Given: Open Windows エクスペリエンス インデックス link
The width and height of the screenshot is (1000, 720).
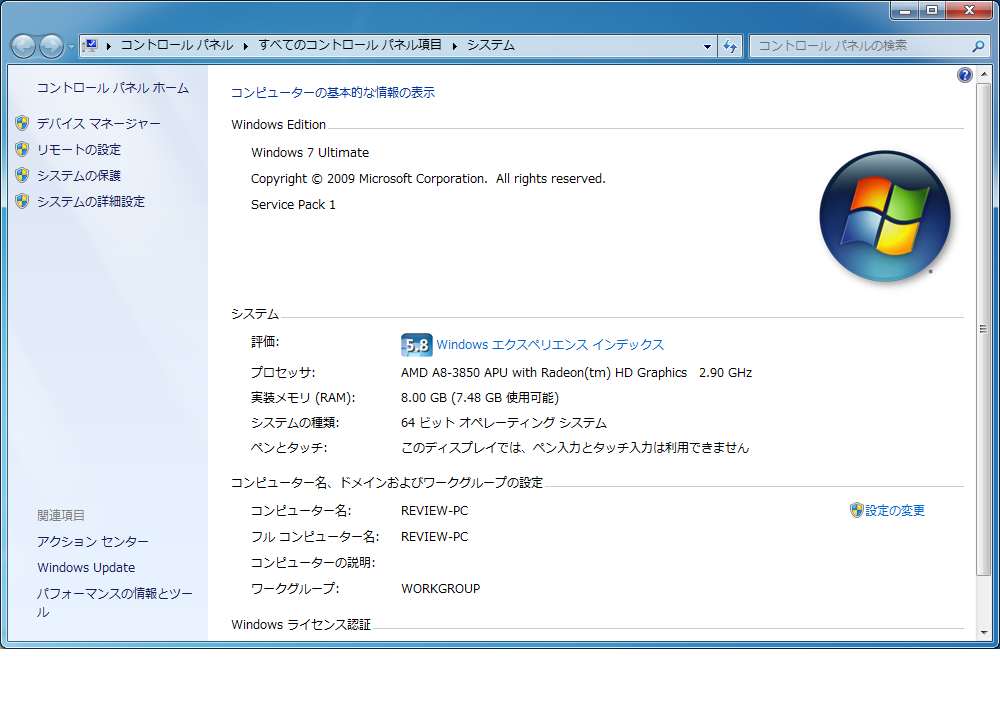Looking at the screenshot, I should click(x=550, y=345).
